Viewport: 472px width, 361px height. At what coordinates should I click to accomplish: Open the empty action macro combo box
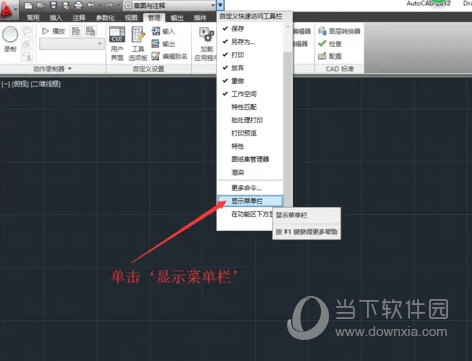(72, 44)
